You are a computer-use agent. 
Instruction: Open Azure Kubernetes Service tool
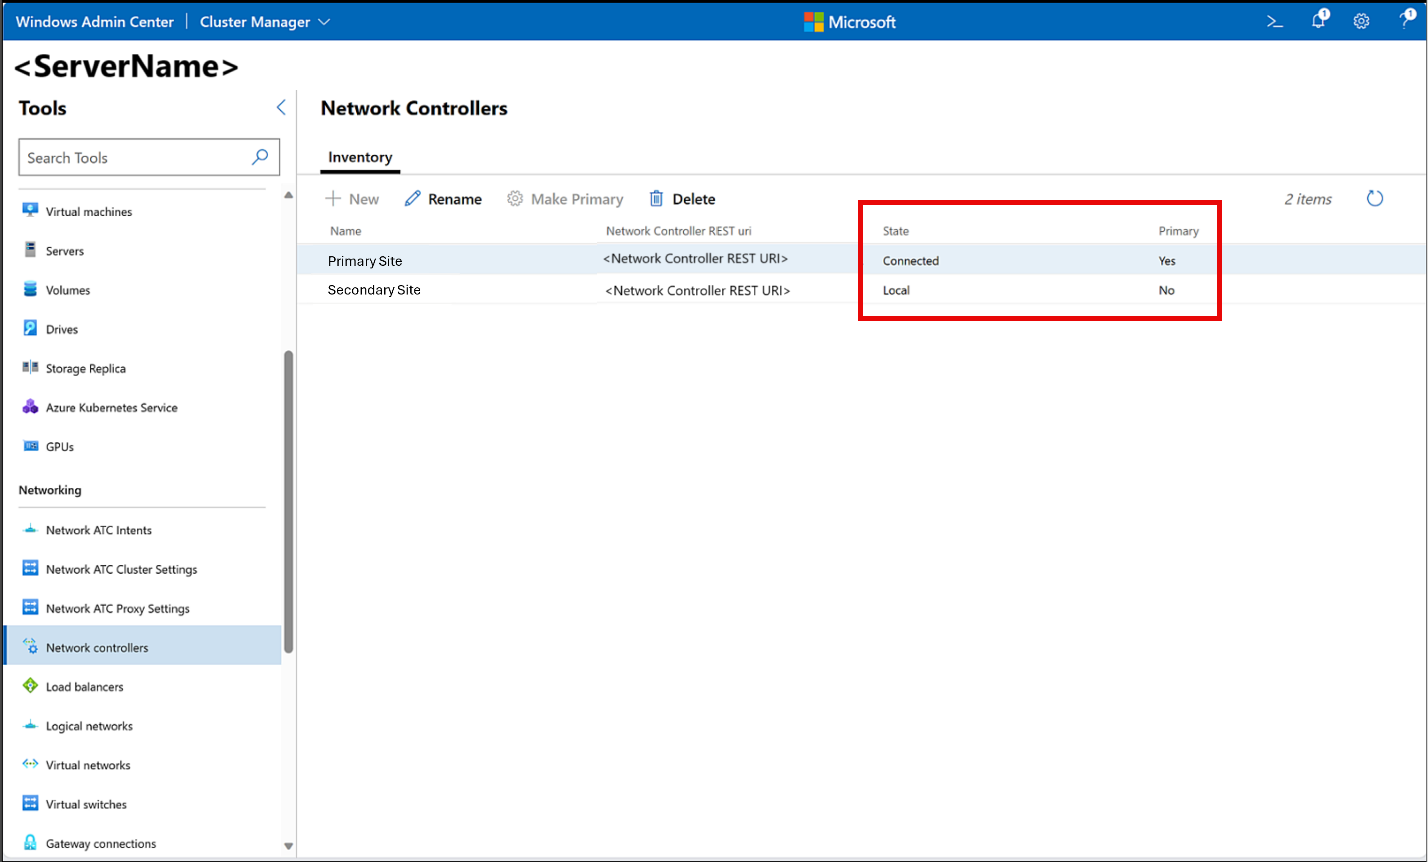point(111,408)
